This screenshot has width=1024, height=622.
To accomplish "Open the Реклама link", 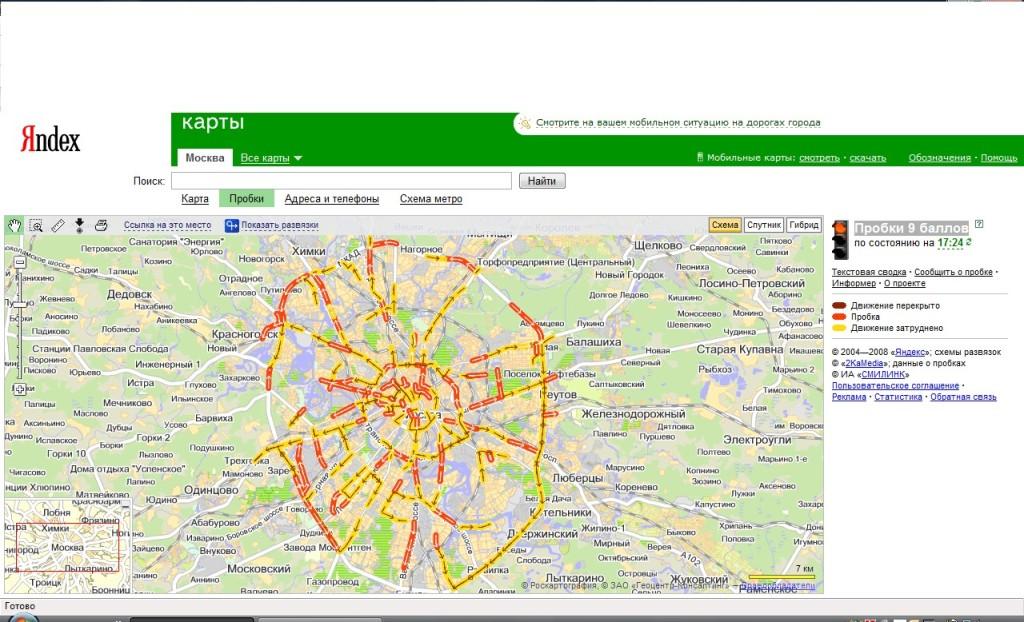I will pyautogui.click(x=849, y=397).
